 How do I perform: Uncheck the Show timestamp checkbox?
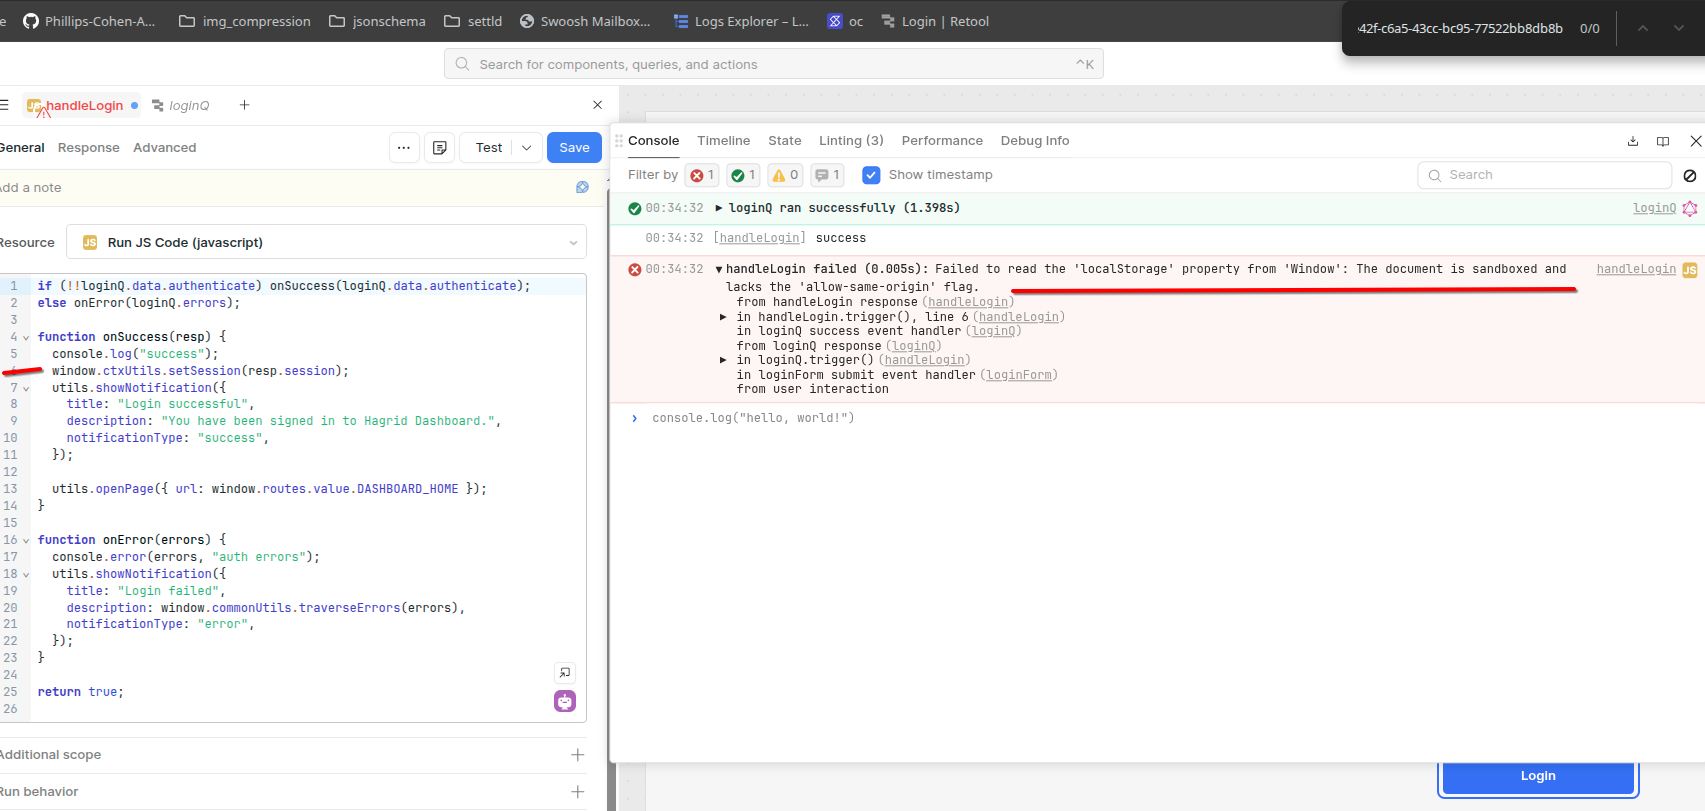871,175
